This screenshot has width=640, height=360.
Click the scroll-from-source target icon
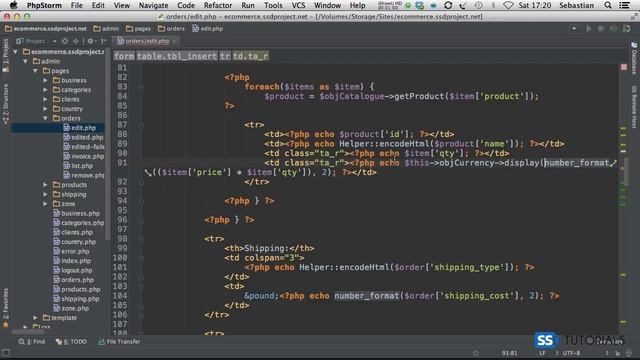[x=65, y=41]
